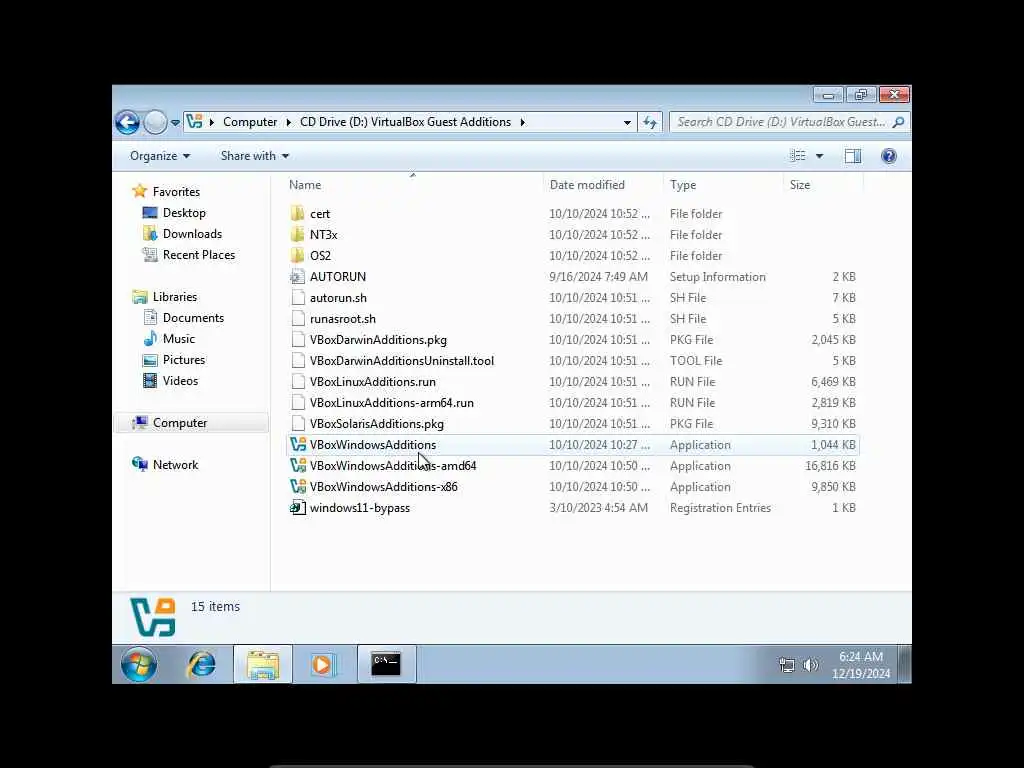
Task: Open the Share with menu
Action: (x=255, y=156)
